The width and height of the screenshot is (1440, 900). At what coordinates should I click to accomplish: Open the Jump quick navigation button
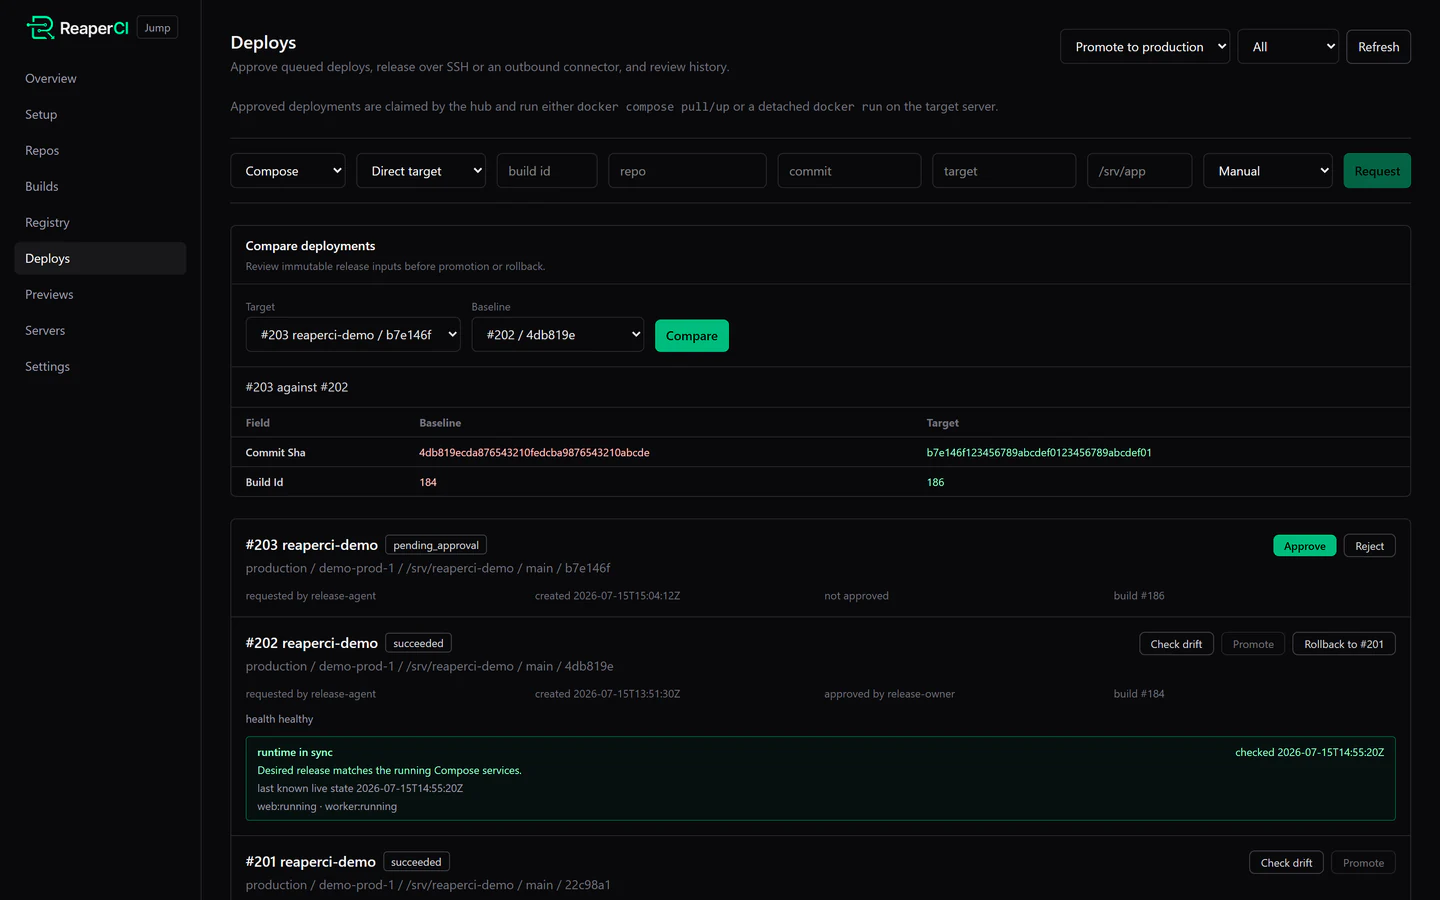coord(157,28)
